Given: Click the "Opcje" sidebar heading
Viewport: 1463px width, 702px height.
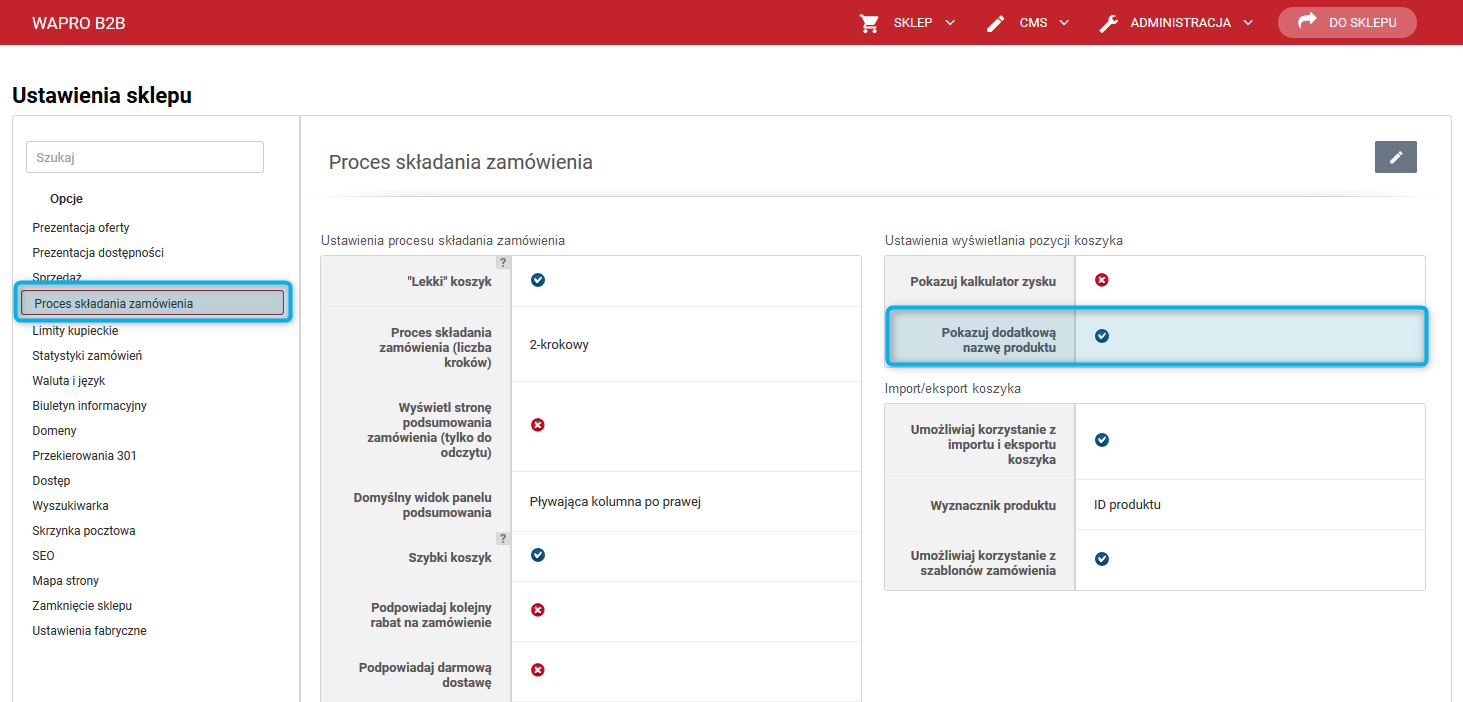Looking at the screenshot, I should click(x=66, y=199).
